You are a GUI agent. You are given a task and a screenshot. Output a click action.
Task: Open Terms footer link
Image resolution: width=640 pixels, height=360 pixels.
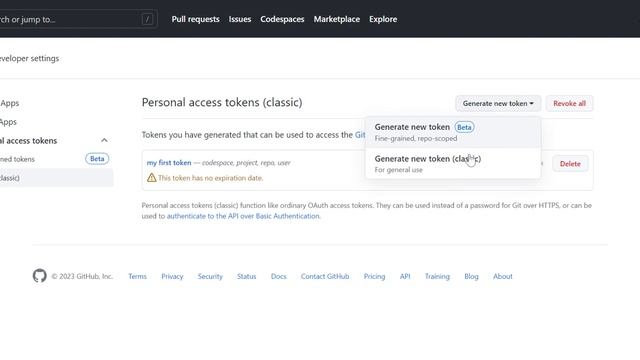pyautogui.click(x=137, y=276)
